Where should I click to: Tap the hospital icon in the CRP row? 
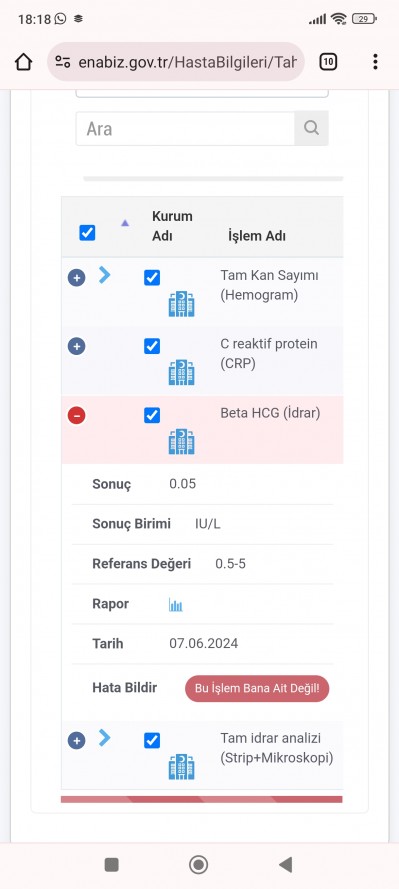click(181, 372)
